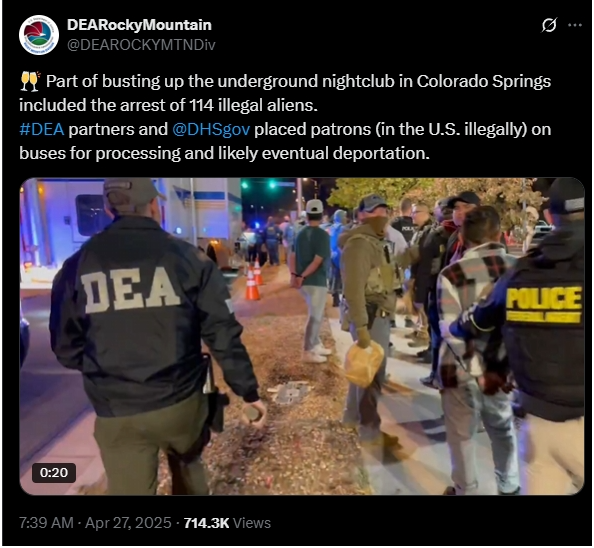Image resolution: width=594 pixels, height=548 pixels.
Task: Open the #DEA hashtag
Action: (x=42, y=130)
